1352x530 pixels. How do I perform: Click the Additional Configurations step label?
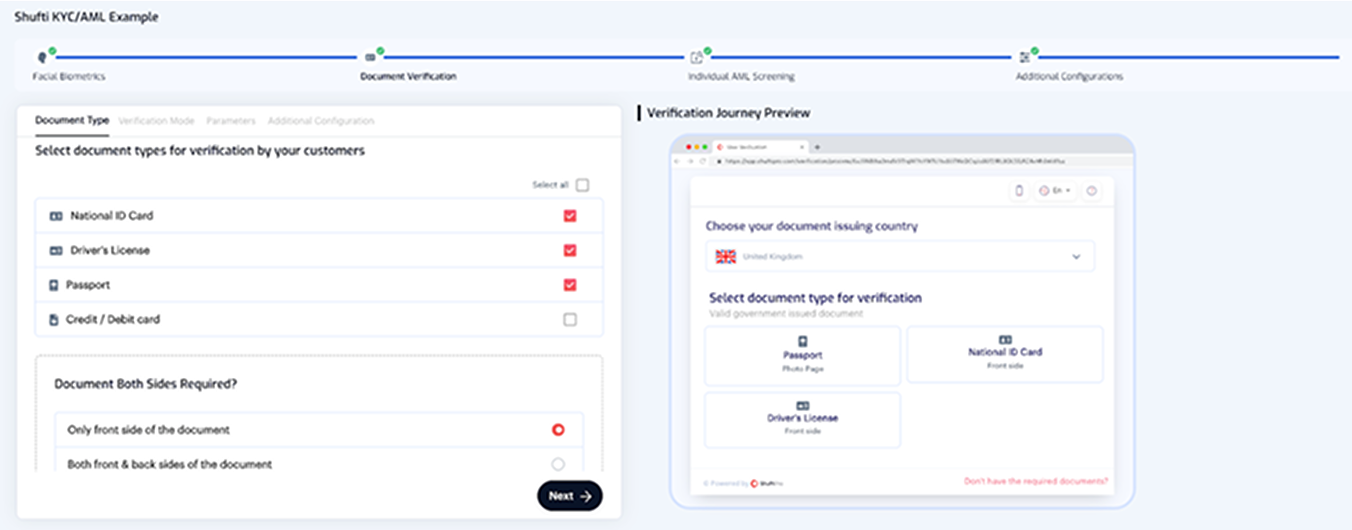(1069, 76)
